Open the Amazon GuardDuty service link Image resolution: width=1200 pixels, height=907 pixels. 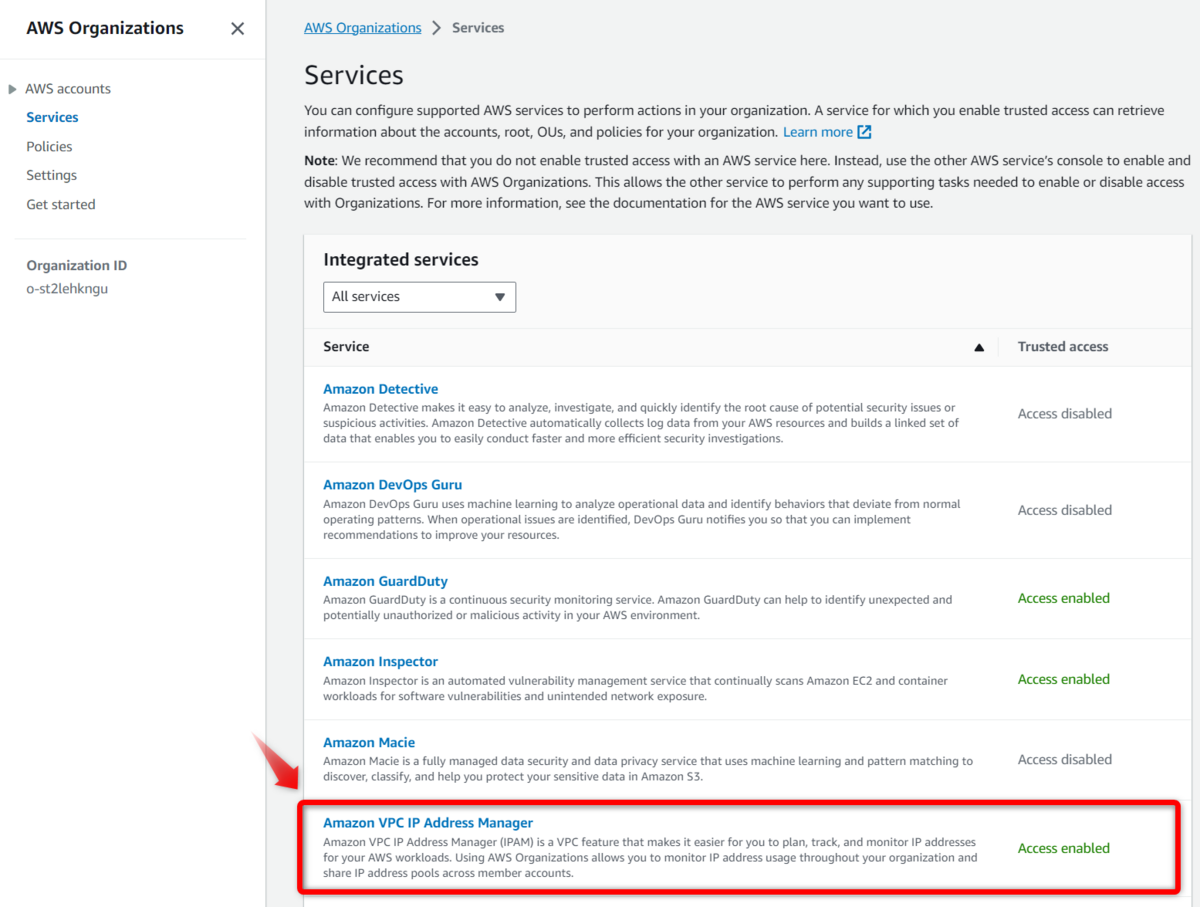coord(385,581)
